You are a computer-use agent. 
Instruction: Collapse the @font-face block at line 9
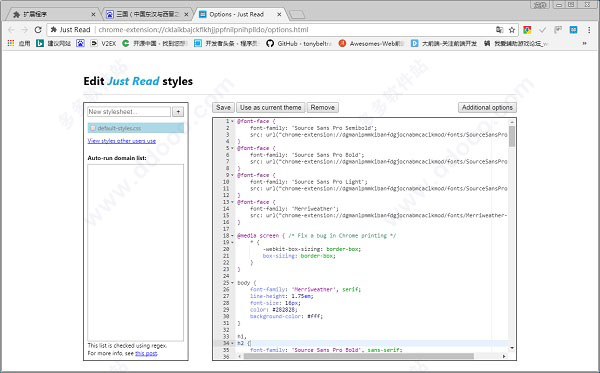pyautogui.click(x=232, y=175)
